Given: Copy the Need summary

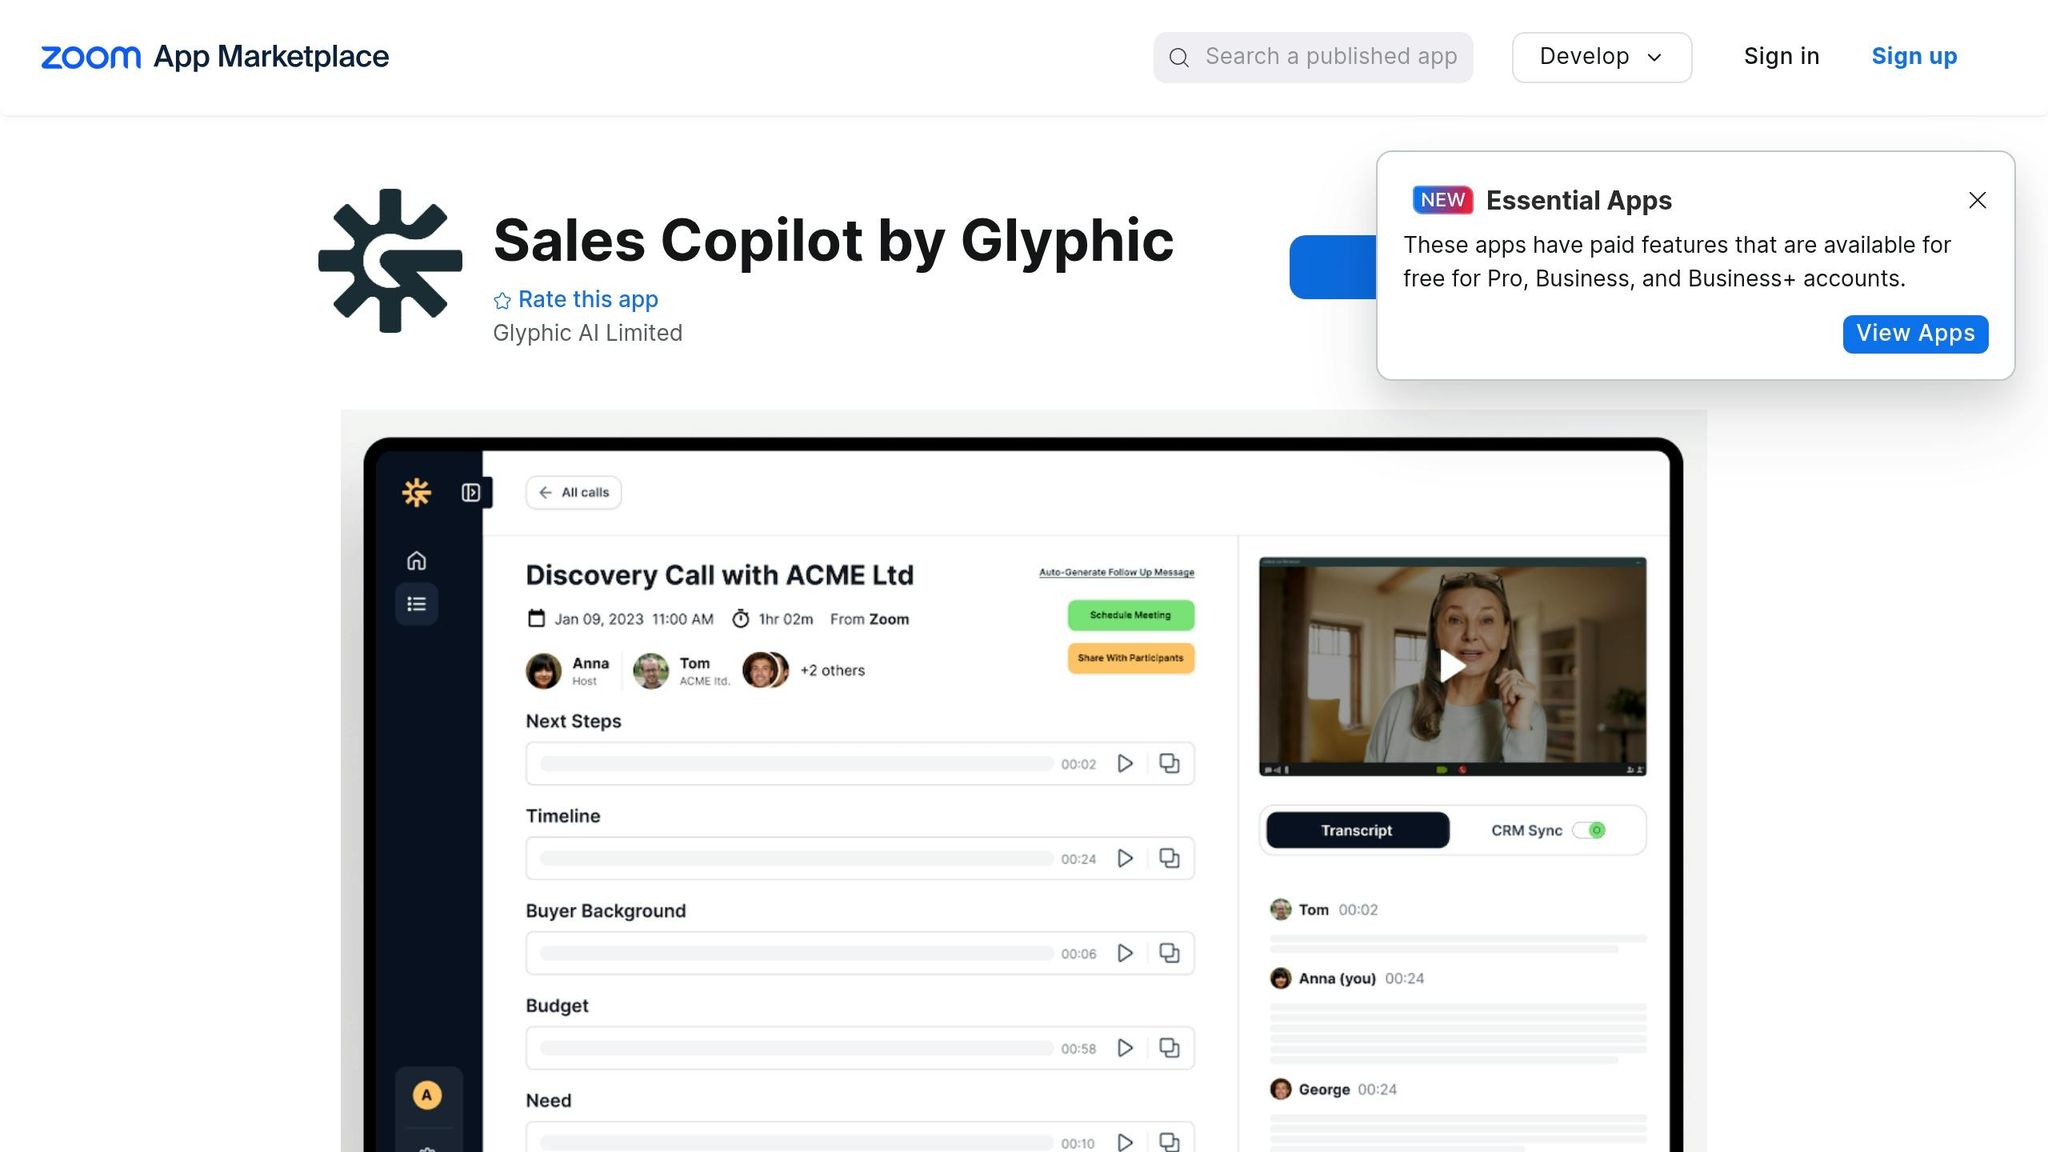Looking at the screenshot, I should (x=1169, y=1142).
